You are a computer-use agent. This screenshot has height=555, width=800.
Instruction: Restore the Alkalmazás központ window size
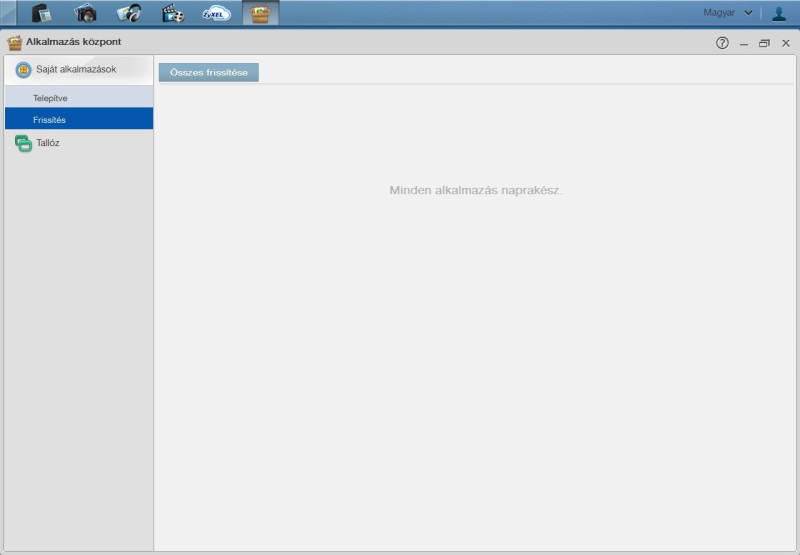click(764, 43)
